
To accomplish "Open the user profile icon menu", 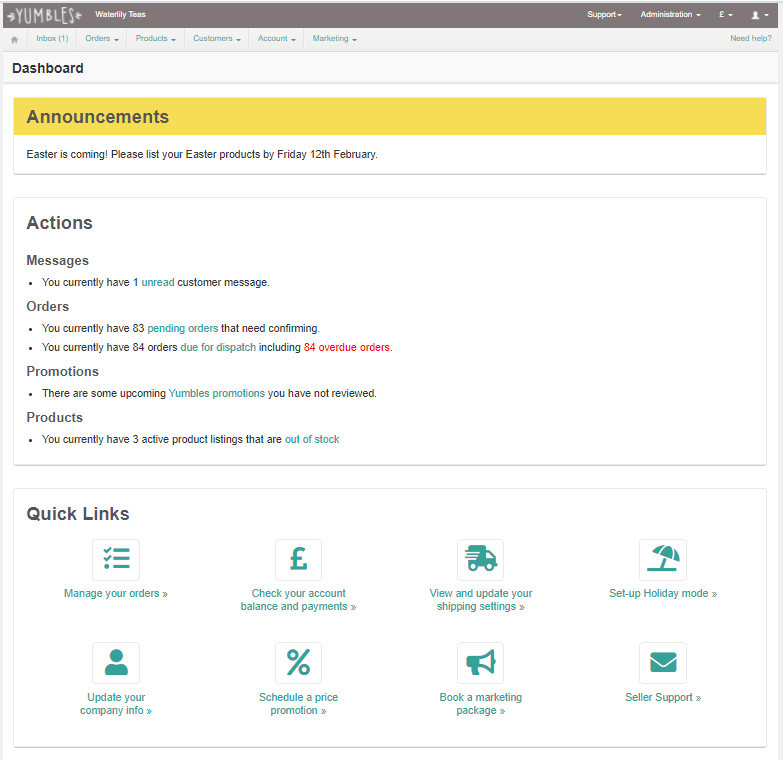I will pyautogui.click(x=760, y=15).
